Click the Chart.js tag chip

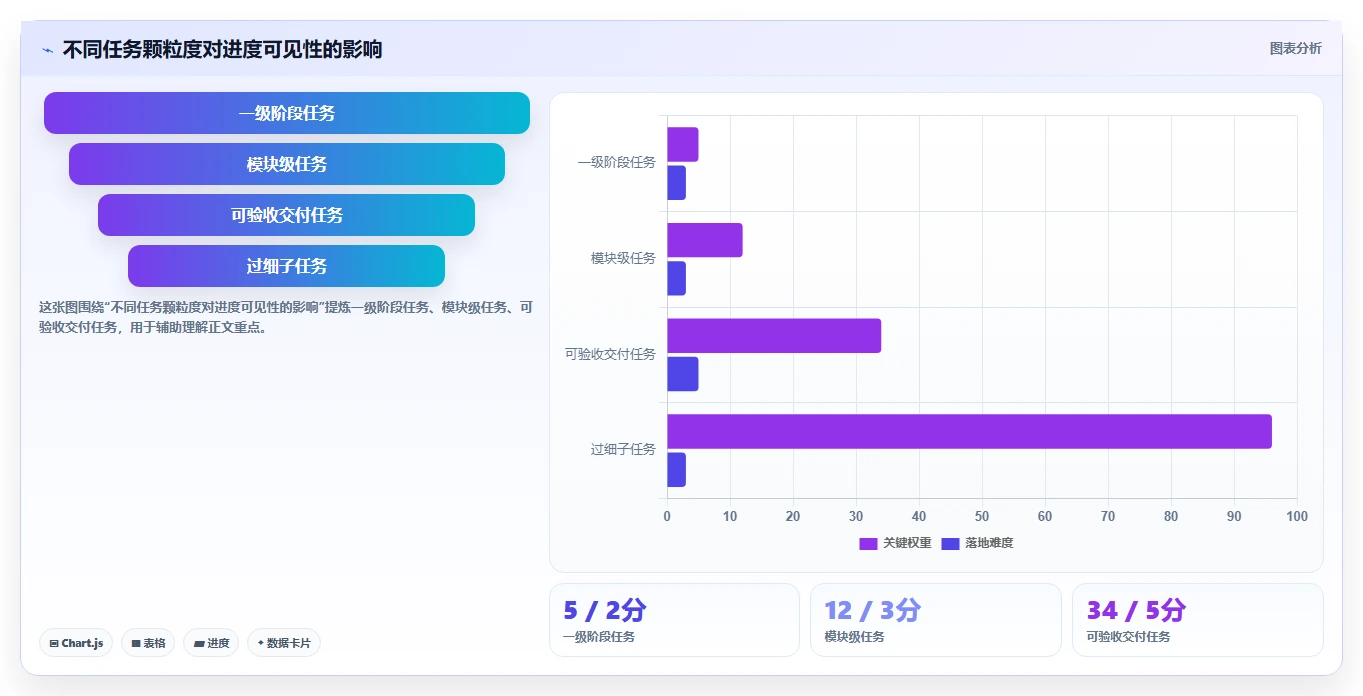coord(76,643)
